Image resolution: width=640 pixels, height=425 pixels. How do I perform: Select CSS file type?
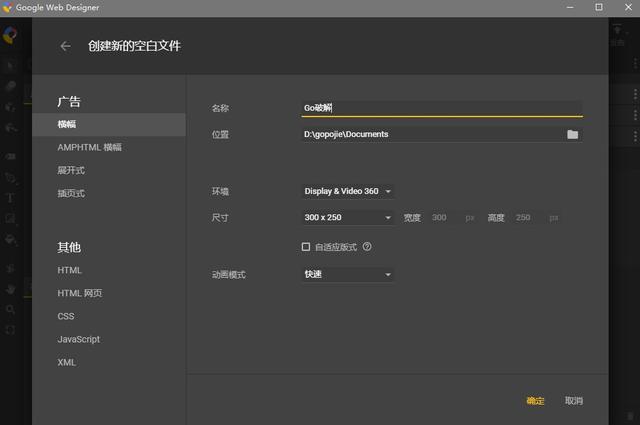pyautogui.click(x=66, y=316)
